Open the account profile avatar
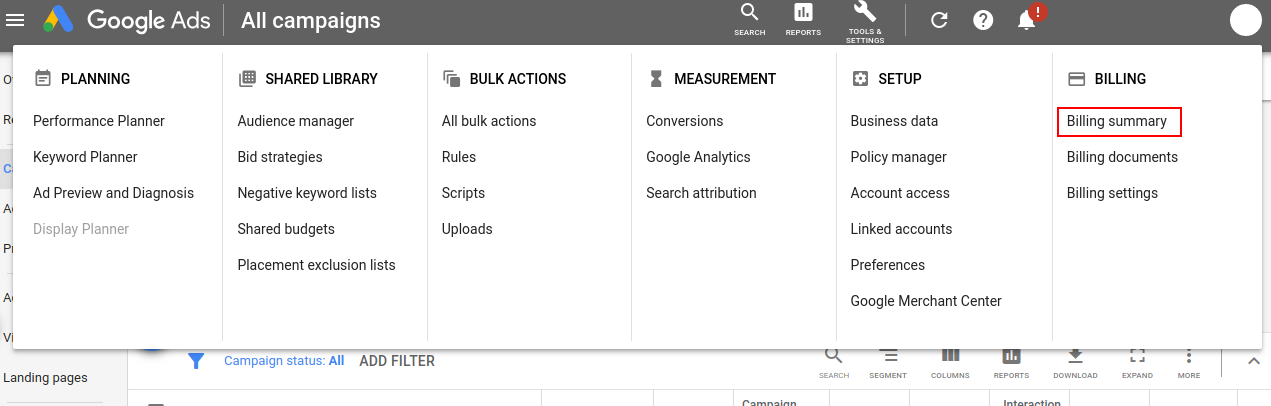 pos(1245,20)
